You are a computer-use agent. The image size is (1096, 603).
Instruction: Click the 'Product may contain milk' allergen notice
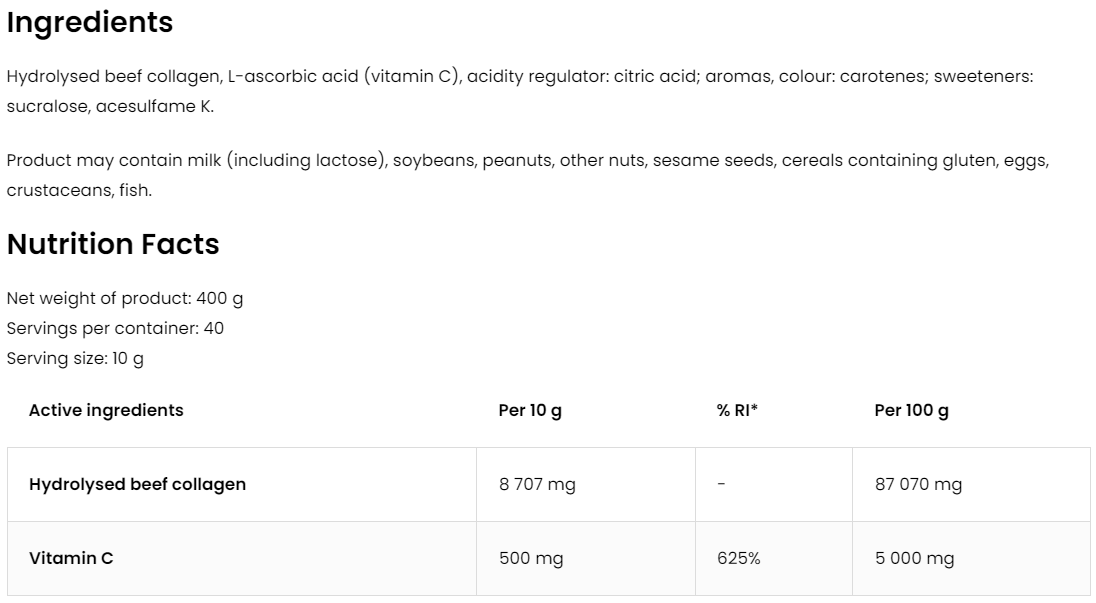coord(527,160)
